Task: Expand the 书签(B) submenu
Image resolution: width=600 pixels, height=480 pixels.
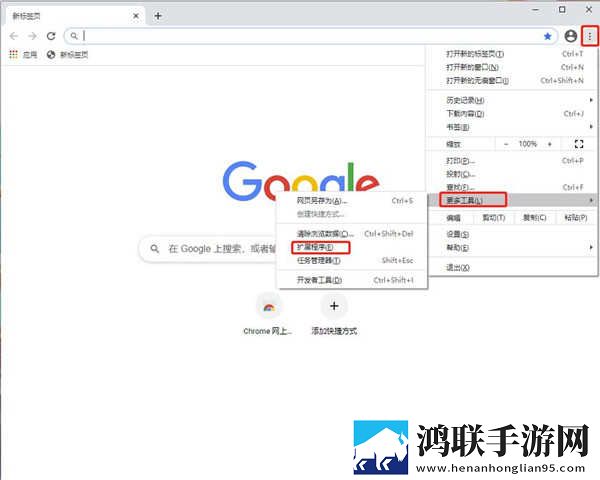Action: coord(512,127)
